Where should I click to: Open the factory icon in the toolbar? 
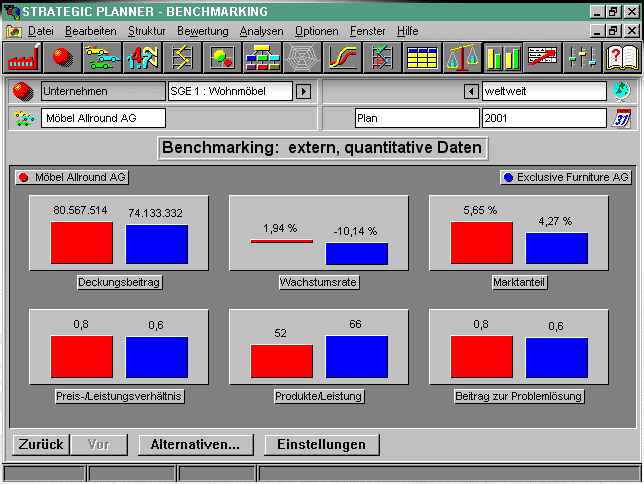23,57
